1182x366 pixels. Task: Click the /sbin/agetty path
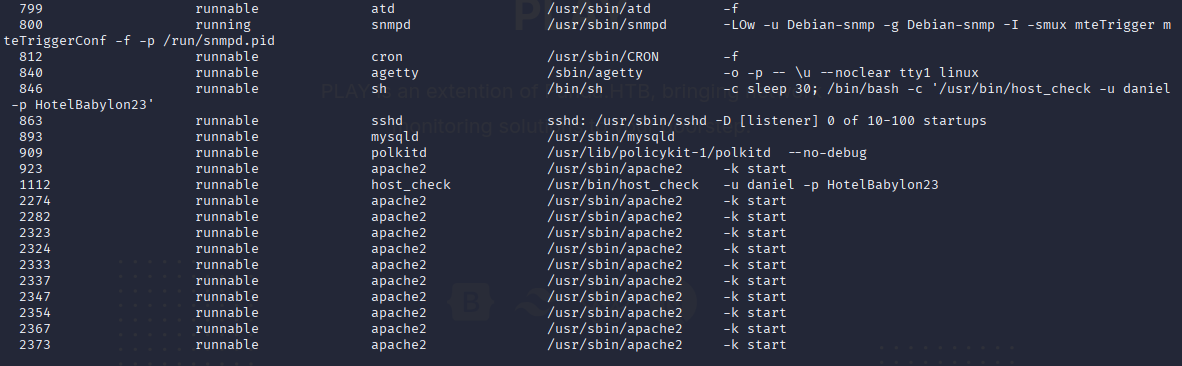pyautogui.click(x=595, y=73)
